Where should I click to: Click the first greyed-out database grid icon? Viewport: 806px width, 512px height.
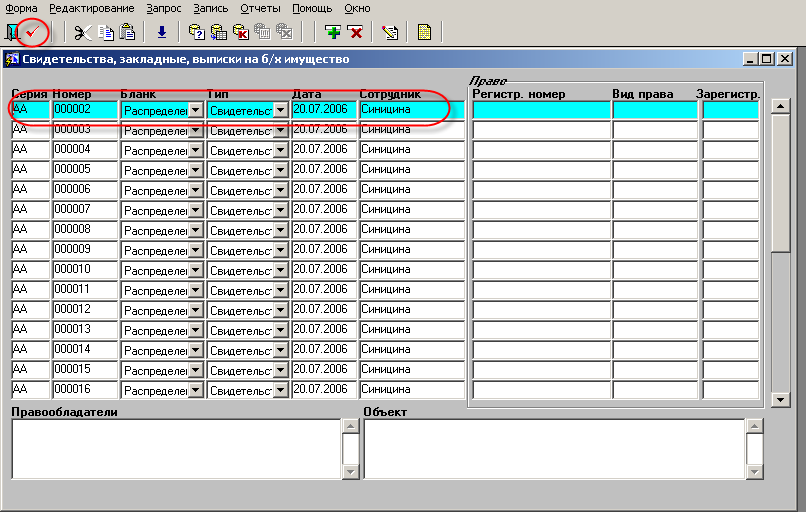[x=262, y=32]
